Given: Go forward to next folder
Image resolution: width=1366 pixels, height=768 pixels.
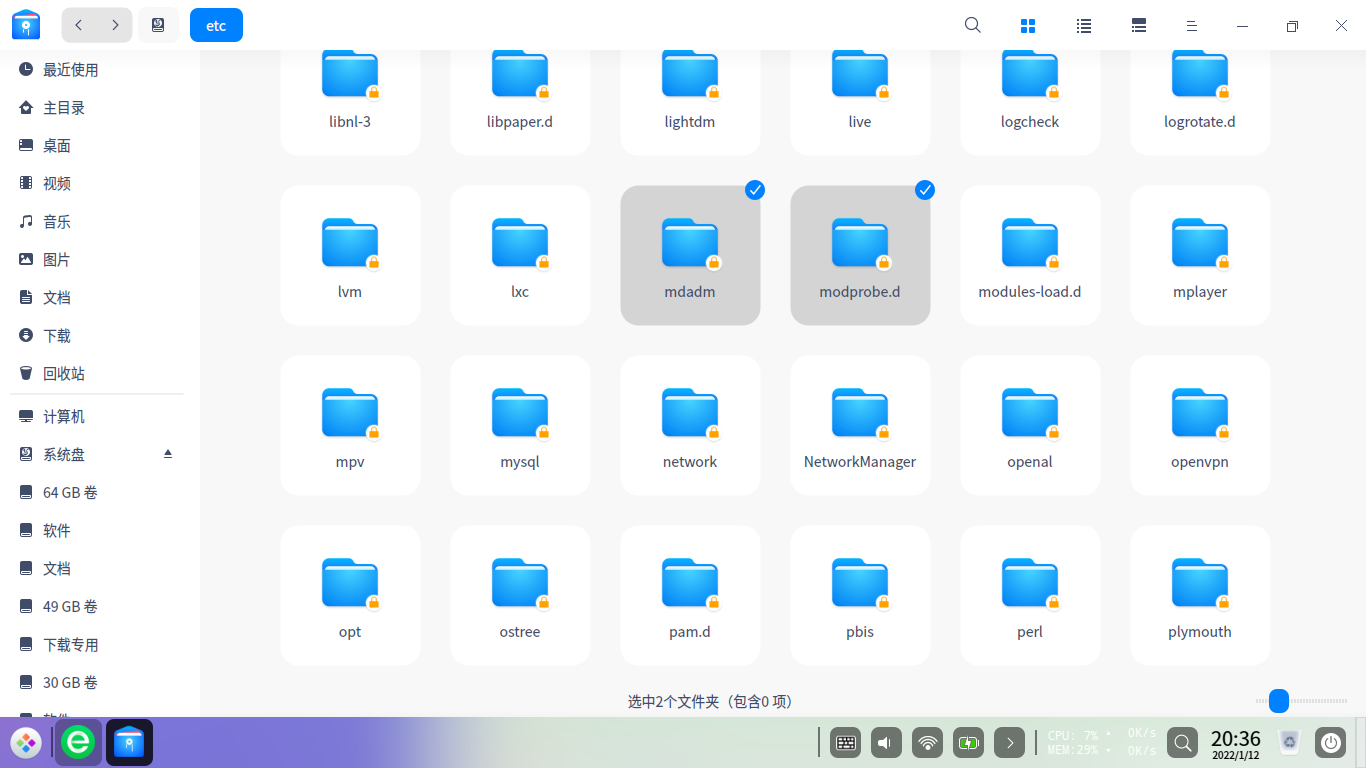Looking at the screenshot, I should coord(115,25).
